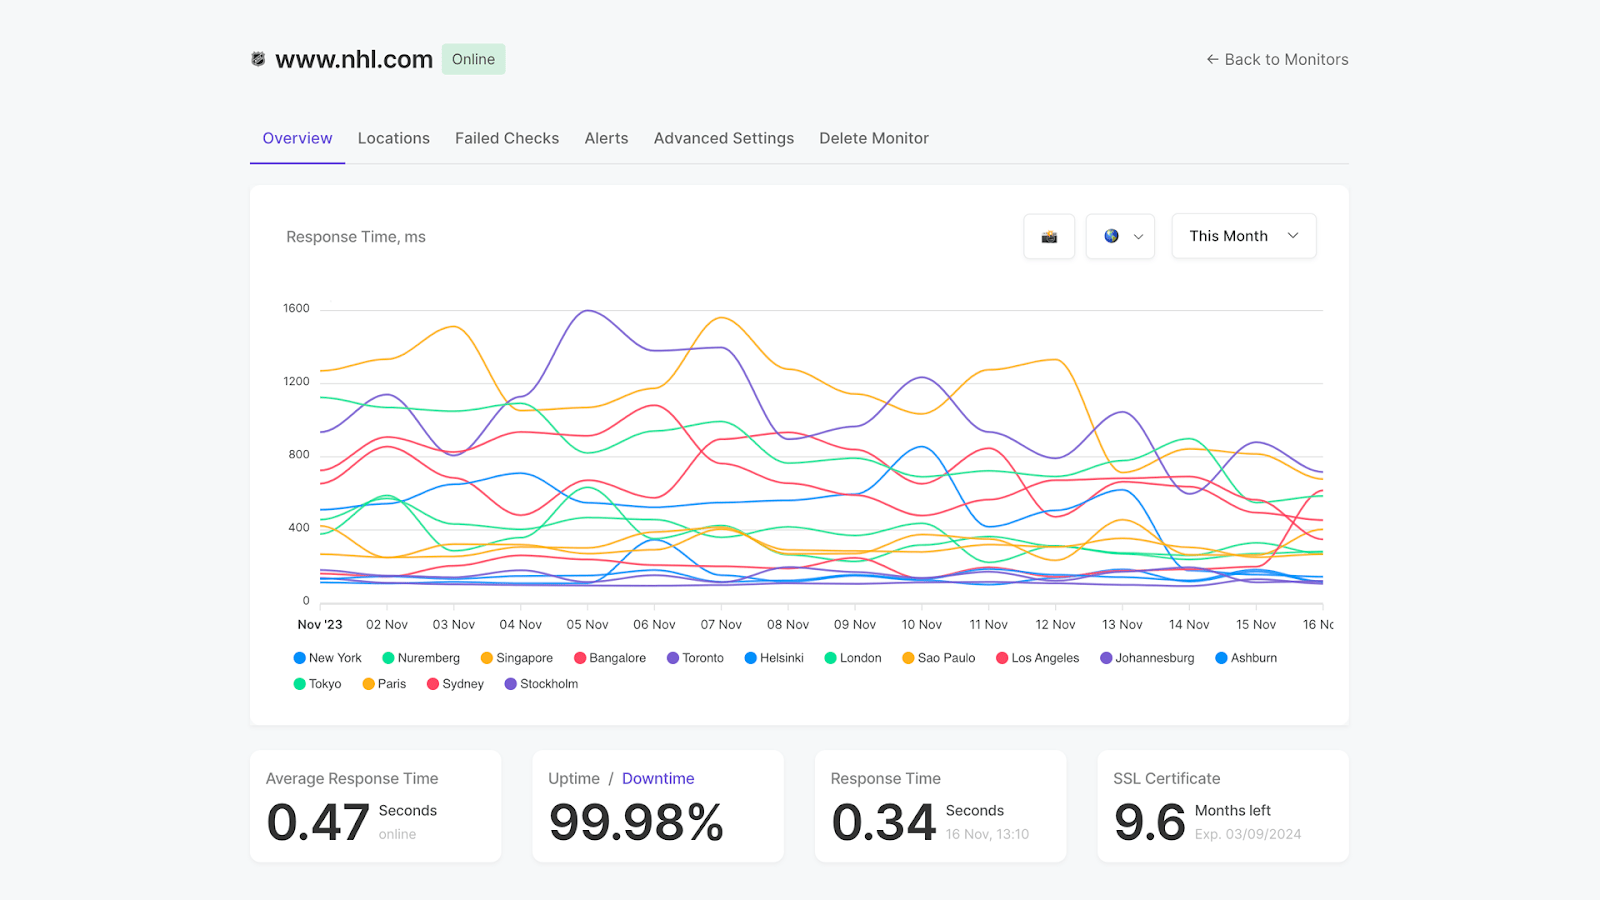The width and height of the screenshot is (1600, 900).
Task: Toggle Los Angeles legend item
Action: click(1037, 658)
